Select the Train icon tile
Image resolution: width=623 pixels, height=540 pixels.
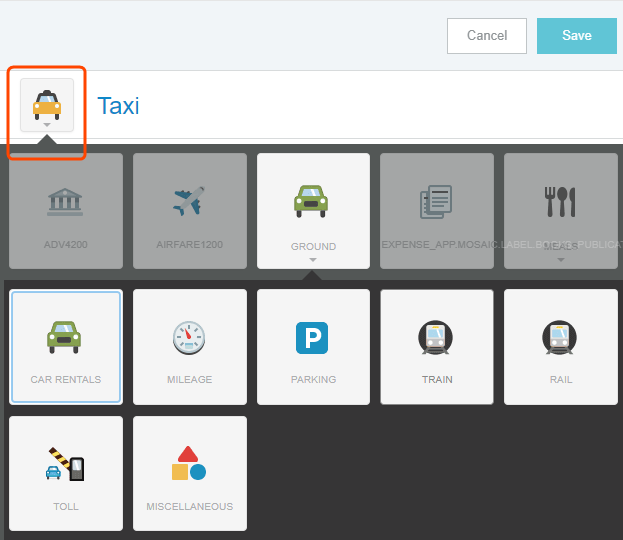[437, 346]
